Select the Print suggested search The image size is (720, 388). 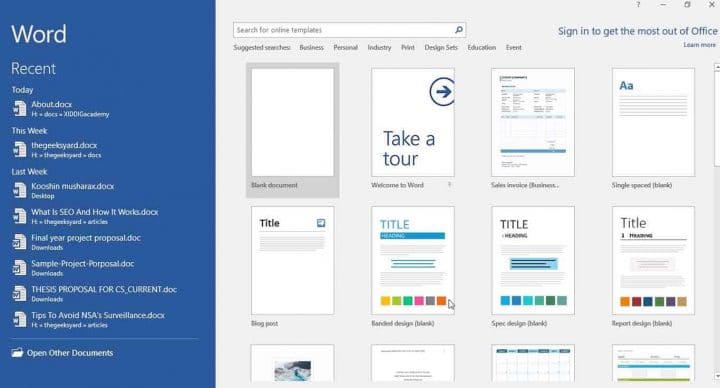click(408, 47)
